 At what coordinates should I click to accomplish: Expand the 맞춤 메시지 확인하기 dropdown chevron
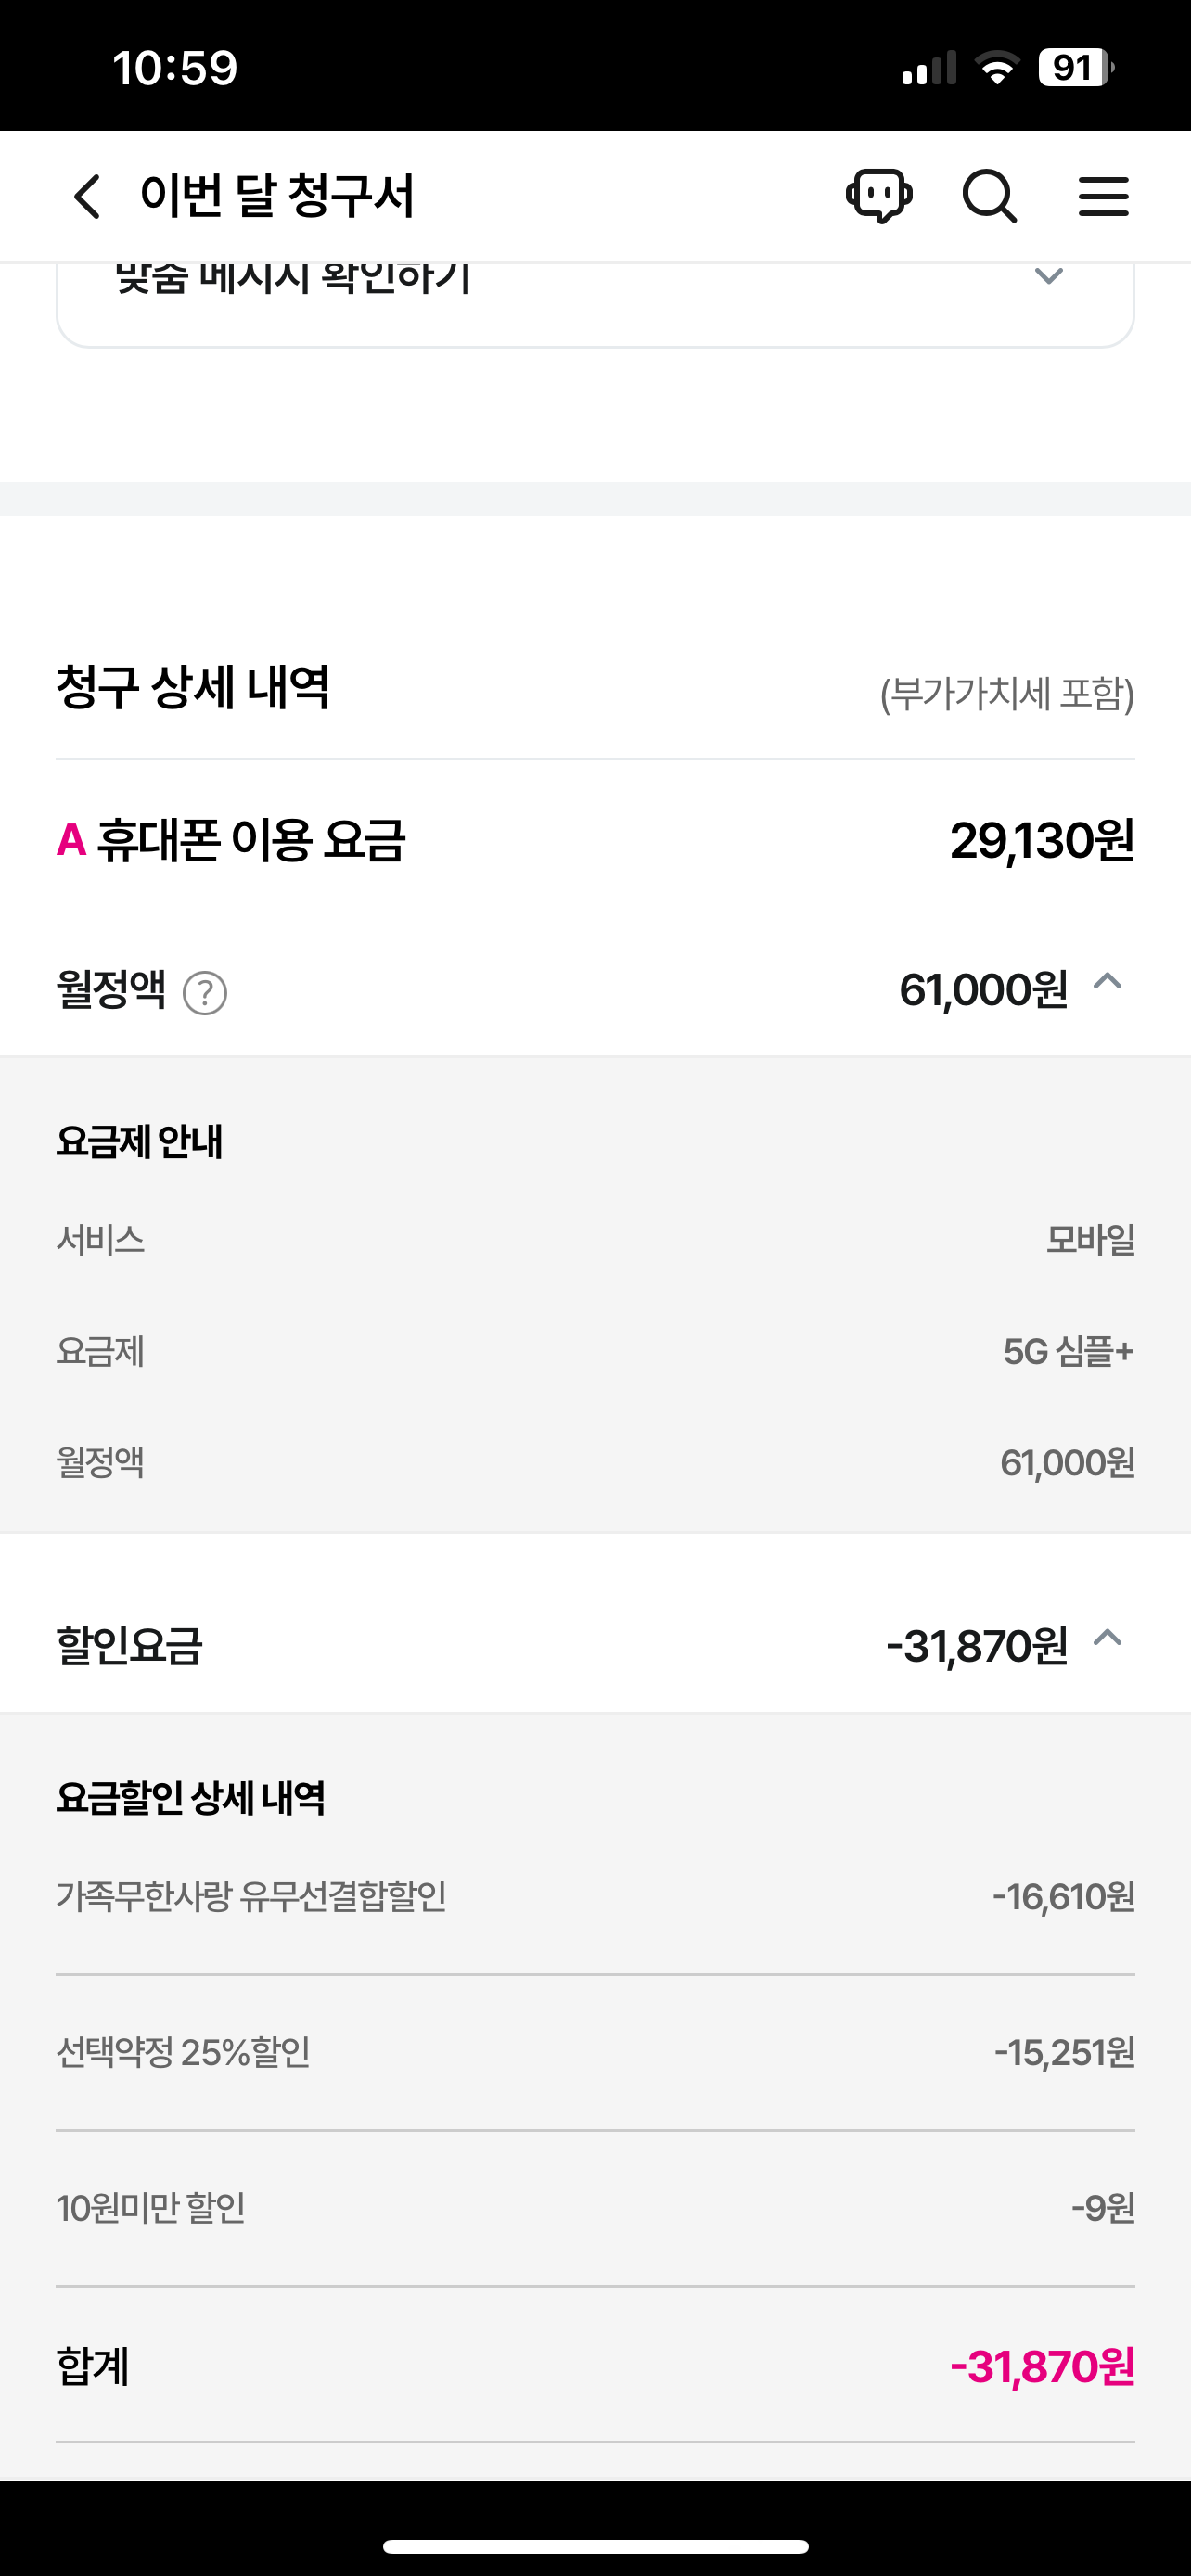point(1048,276)
